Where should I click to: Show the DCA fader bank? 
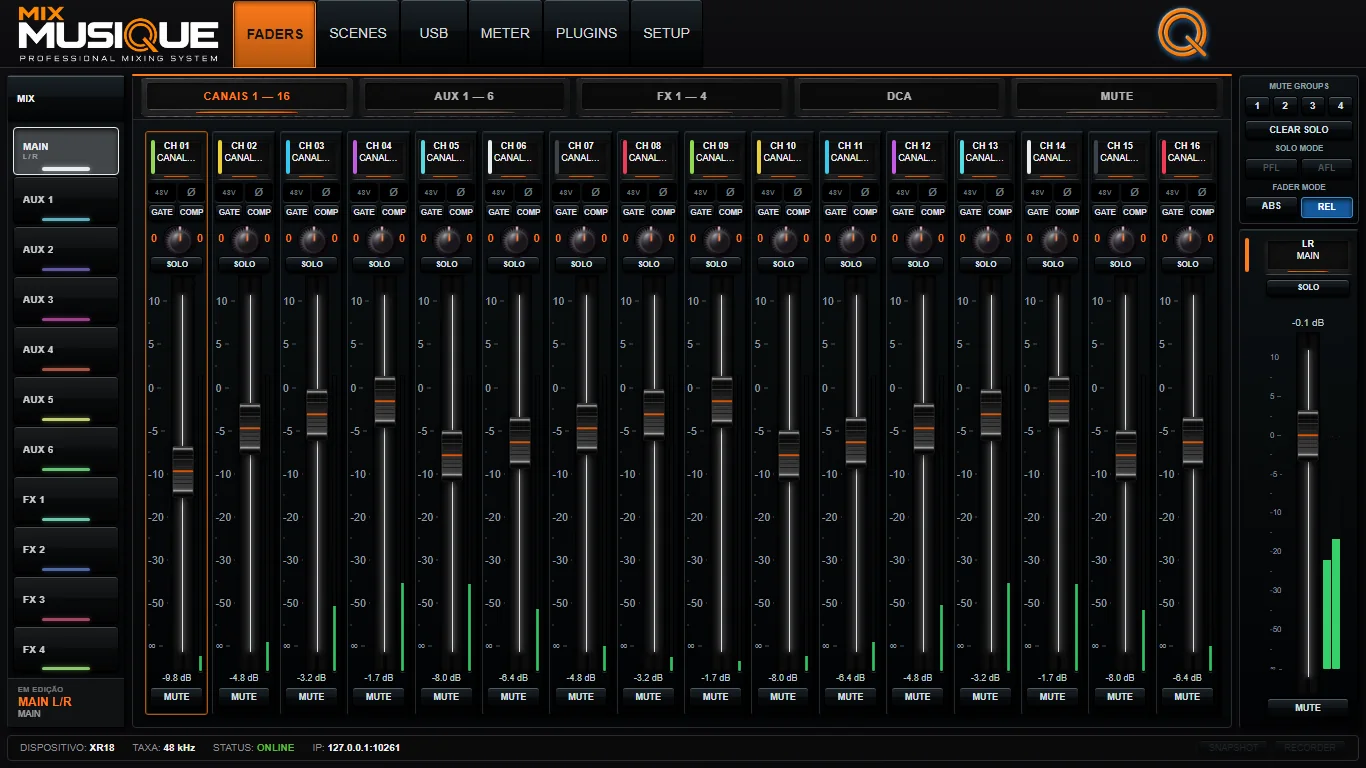[x=899, y=96]
